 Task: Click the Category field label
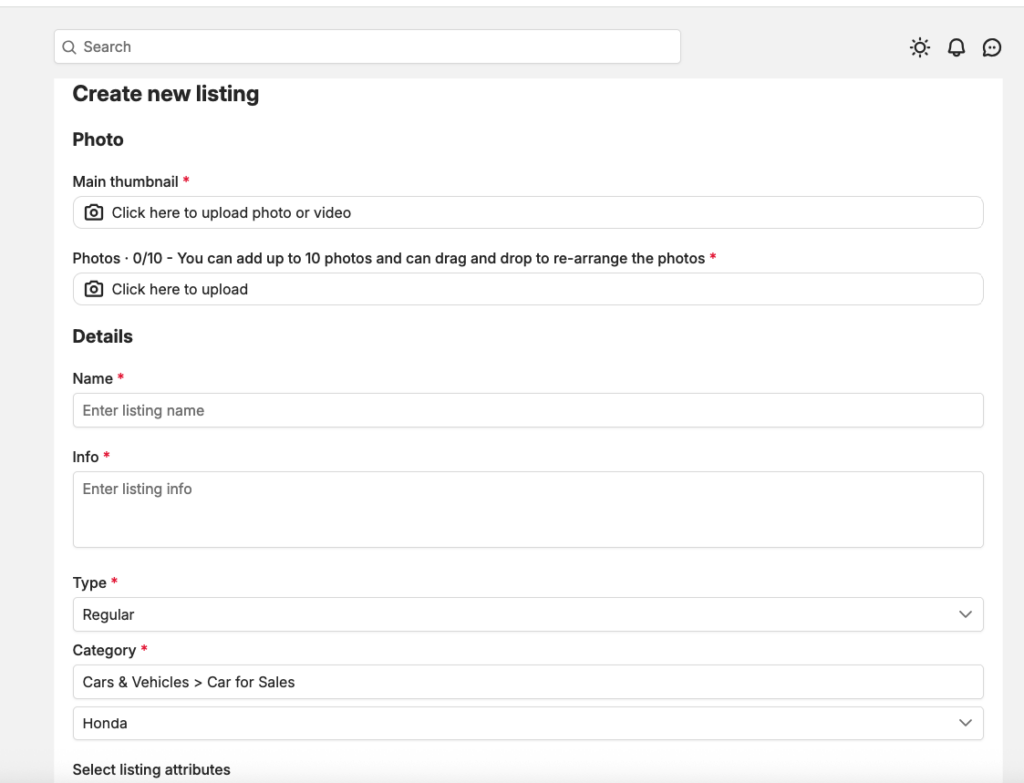tap(104, 651)
